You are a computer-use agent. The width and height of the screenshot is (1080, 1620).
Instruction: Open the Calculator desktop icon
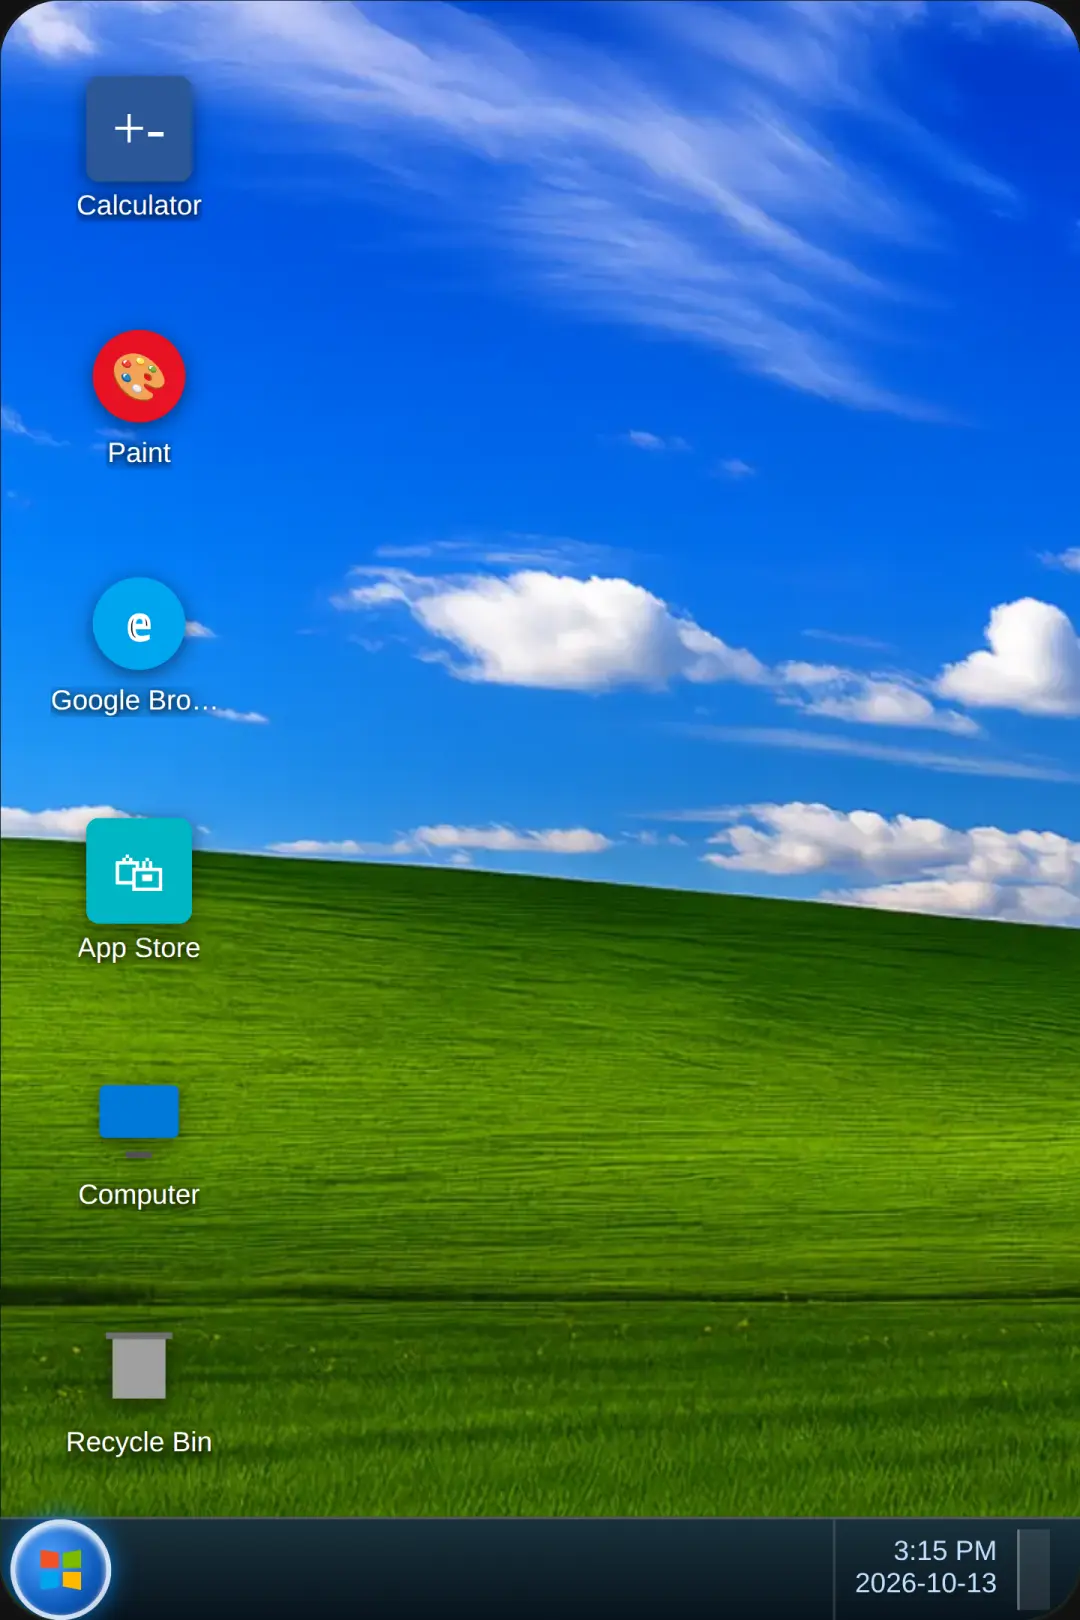(139, 129)
